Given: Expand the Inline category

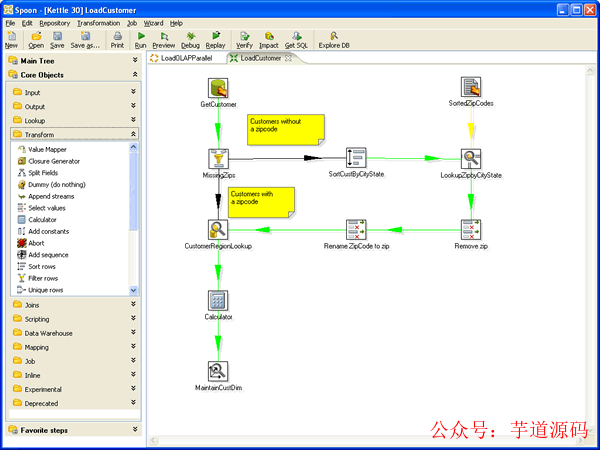Looking at the screenshot, I should point(133,375).
